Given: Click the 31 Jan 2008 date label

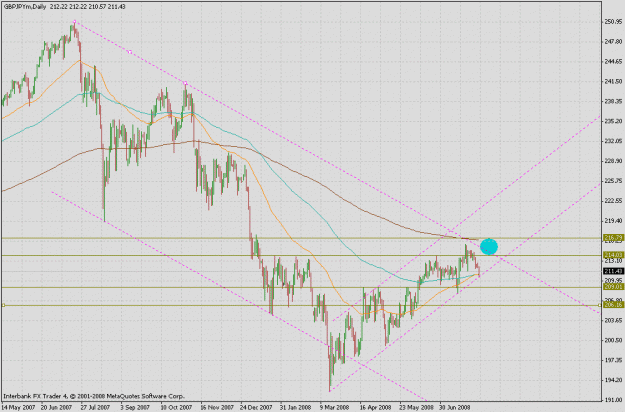Looking at the screenshot, I should (295, 408).
